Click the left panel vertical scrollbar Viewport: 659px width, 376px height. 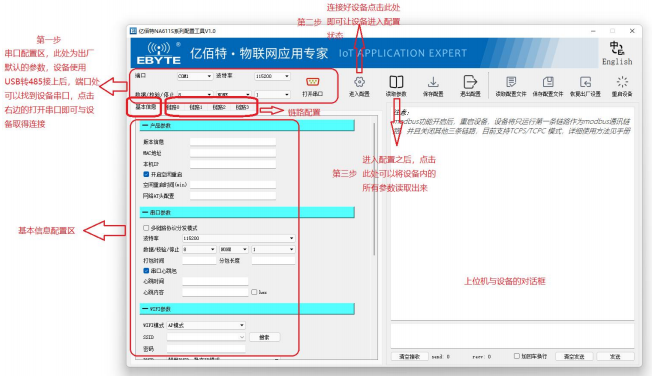374,189
